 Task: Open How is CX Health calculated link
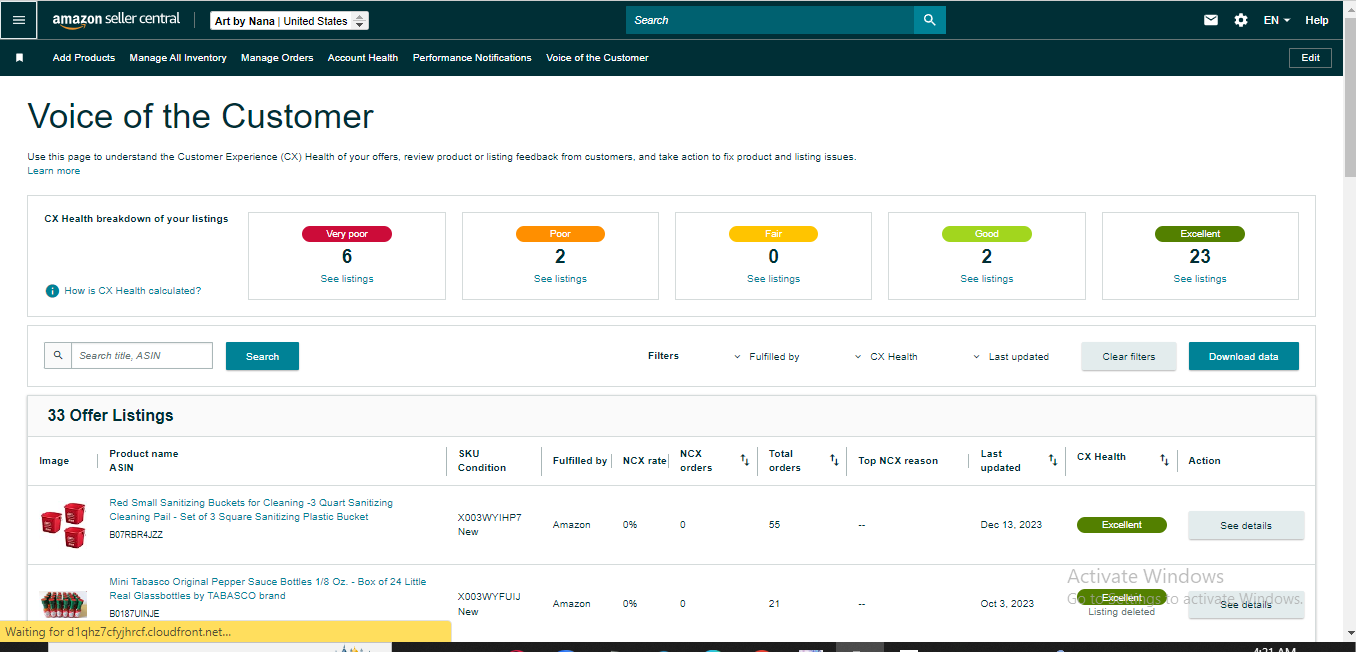pos(133,291)
